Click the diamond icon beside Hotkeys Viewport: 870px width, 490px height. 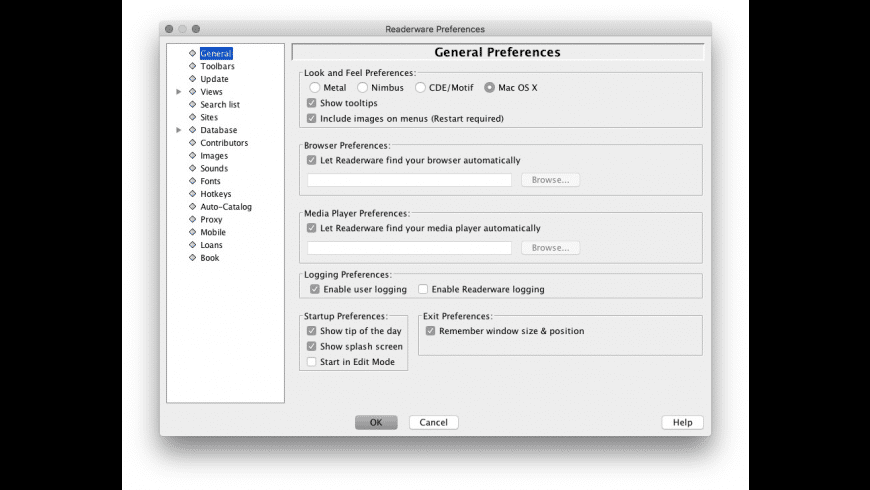coord(193,194)
